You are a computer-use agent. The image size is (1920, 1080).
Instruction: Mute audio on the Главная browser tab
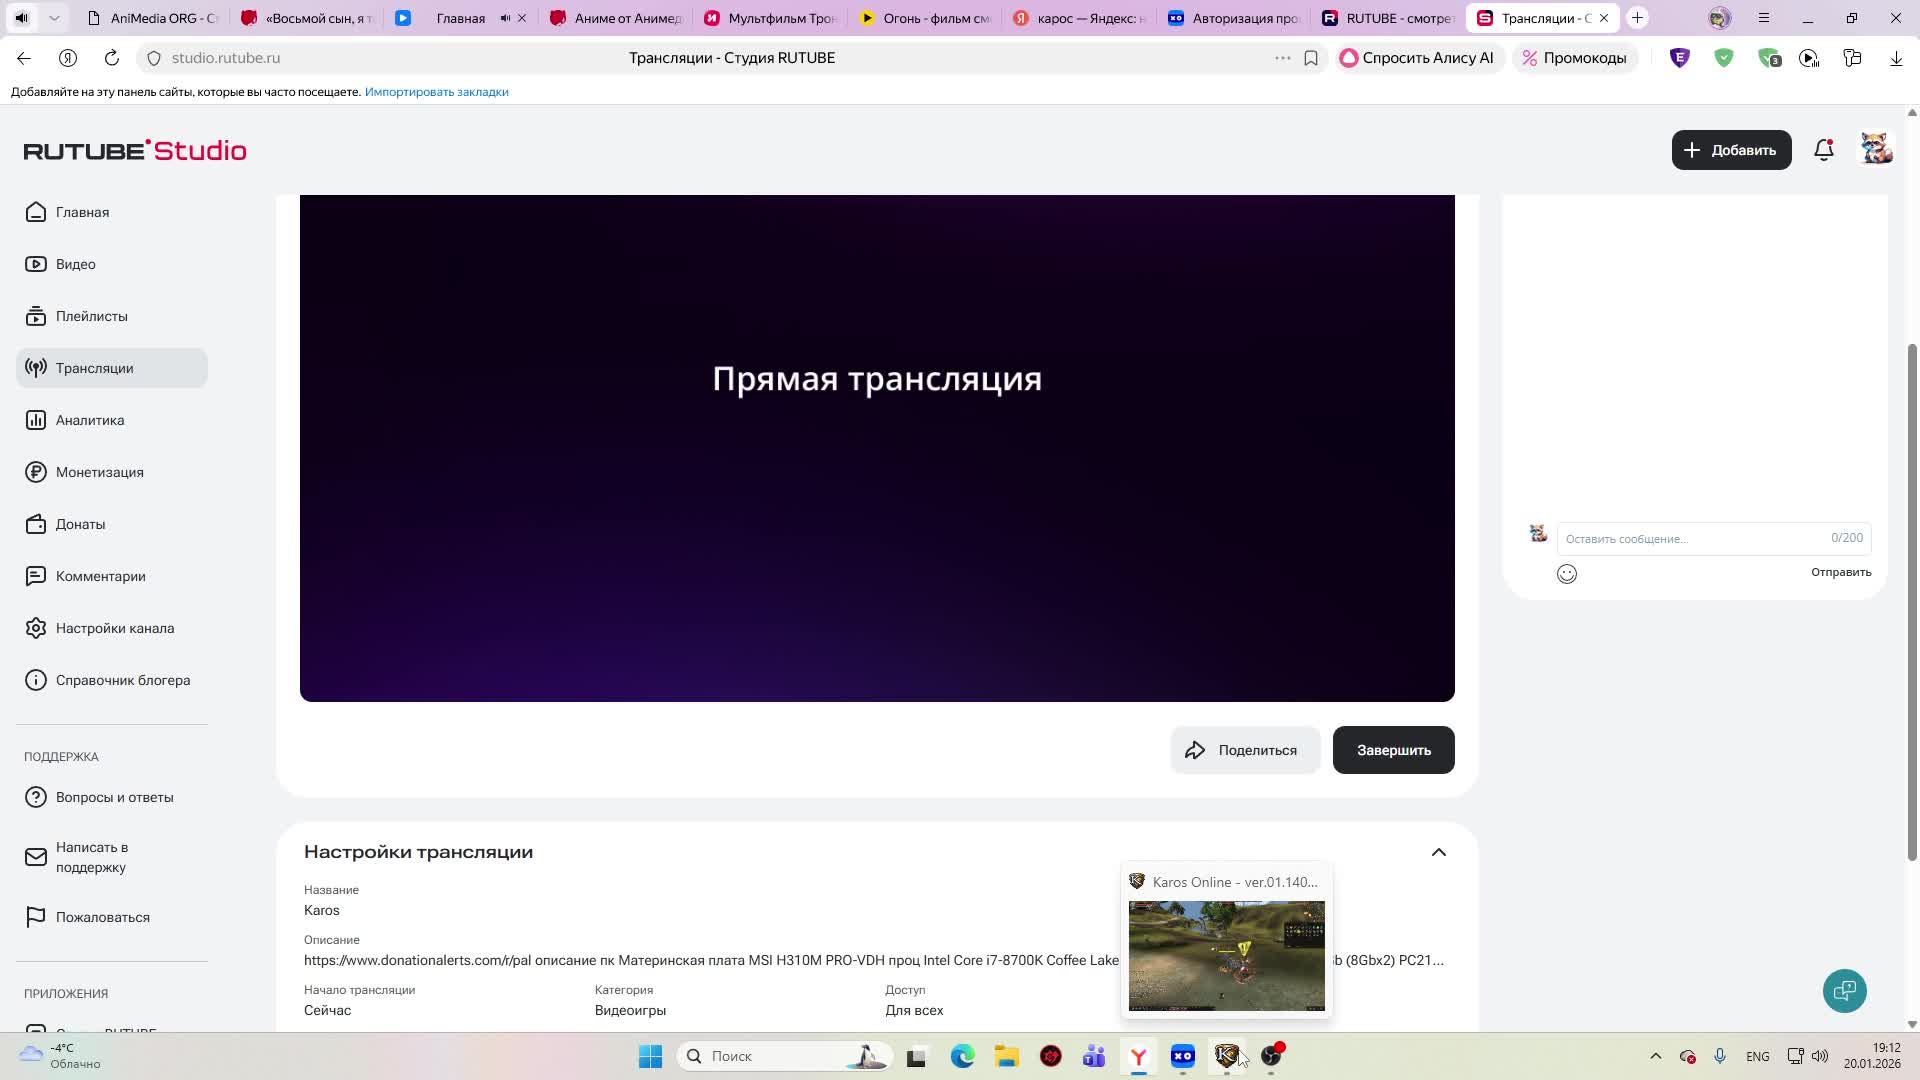[506, 17]
